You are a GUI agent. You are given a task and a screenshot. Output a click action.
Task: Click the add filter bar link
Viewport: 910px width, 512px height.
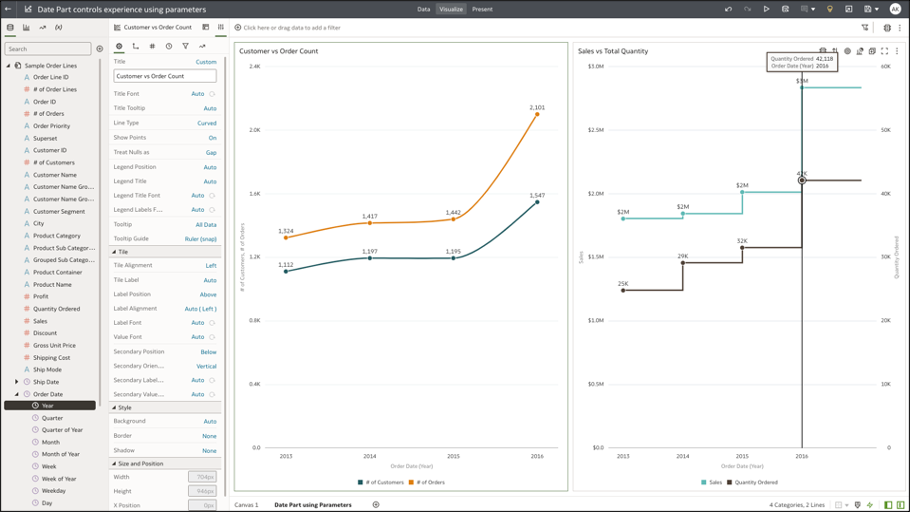[x=291, y=28]
